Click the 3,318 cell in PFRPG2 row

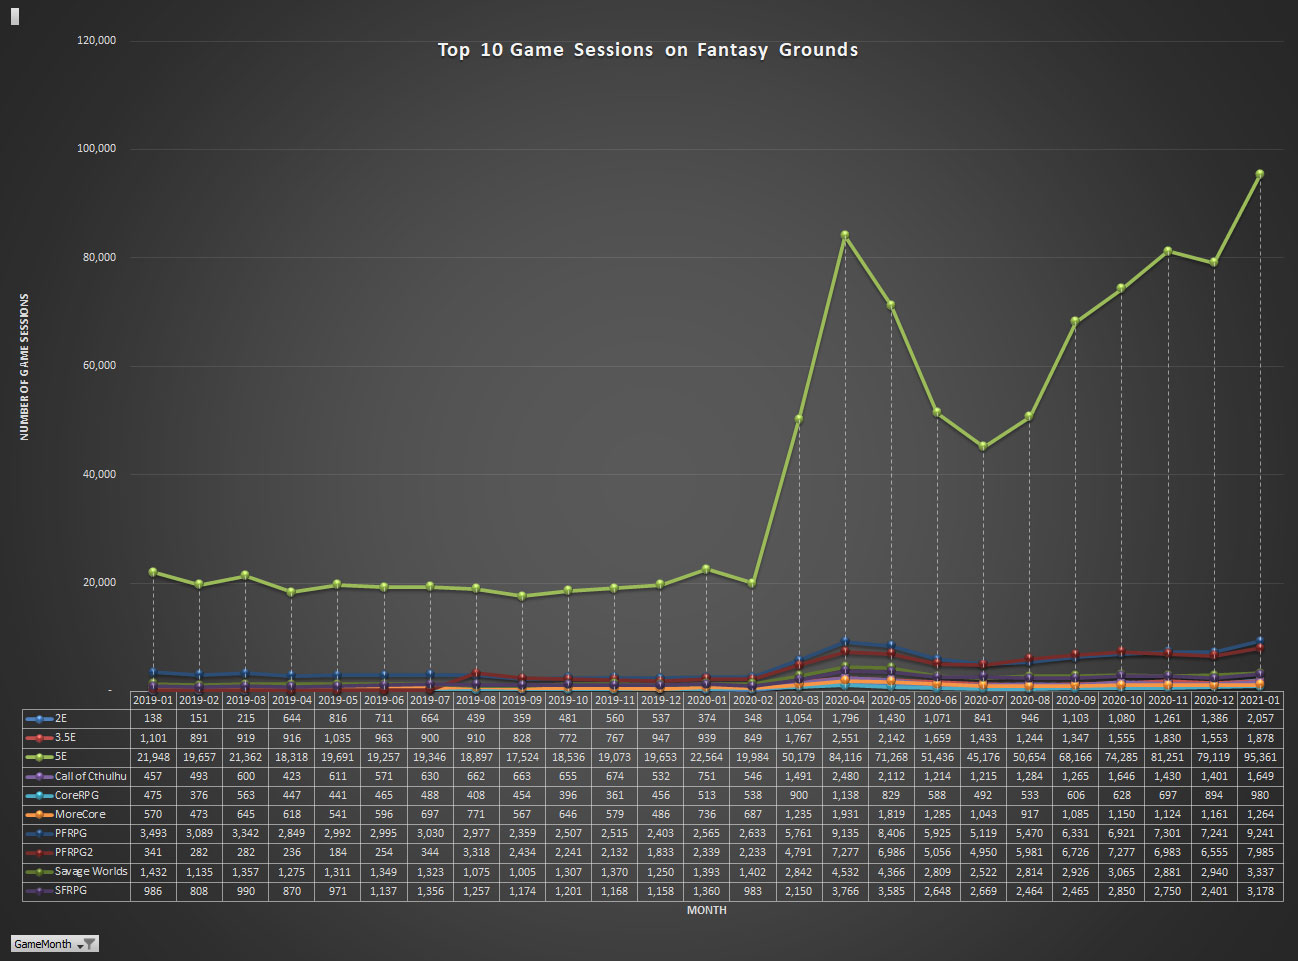pyautogui.click(x=476, y=852)
